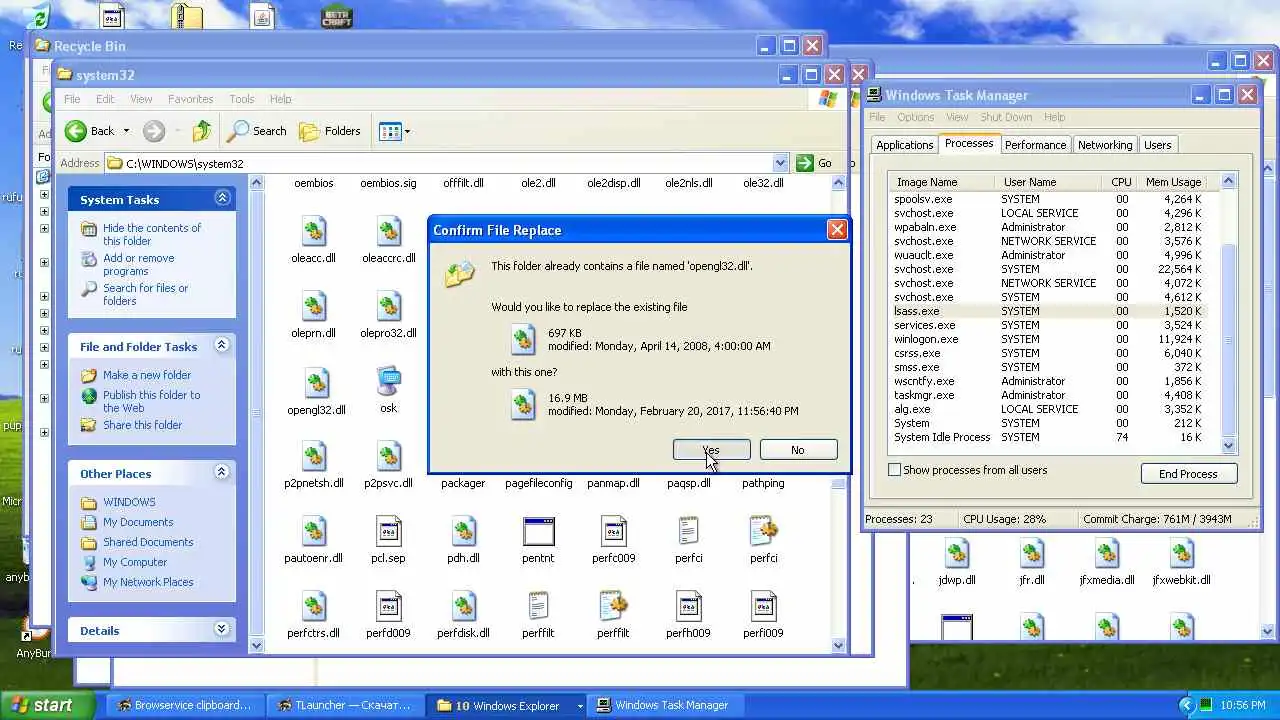Collapse the System Tasks panel
1280x720 pixels.
[222, 198]
